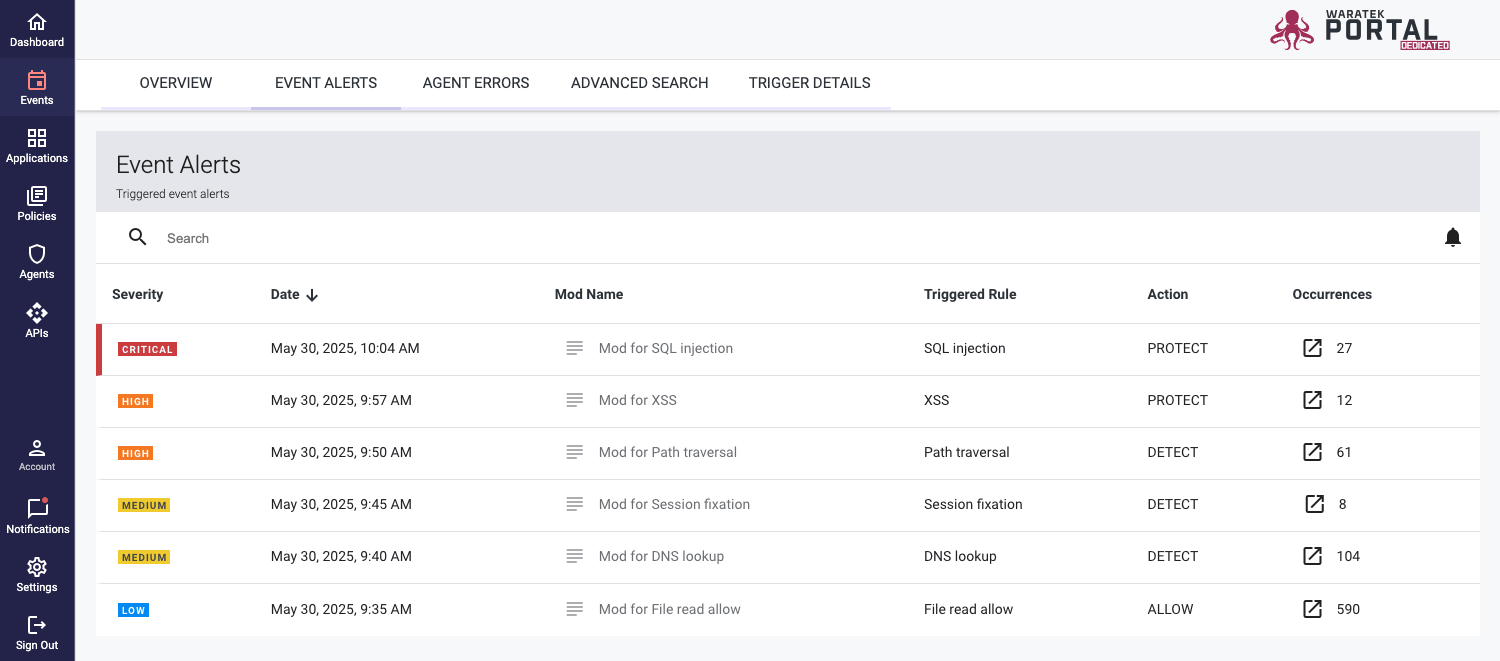Open occurrences link icon for Session fixation

(1315, 504)
